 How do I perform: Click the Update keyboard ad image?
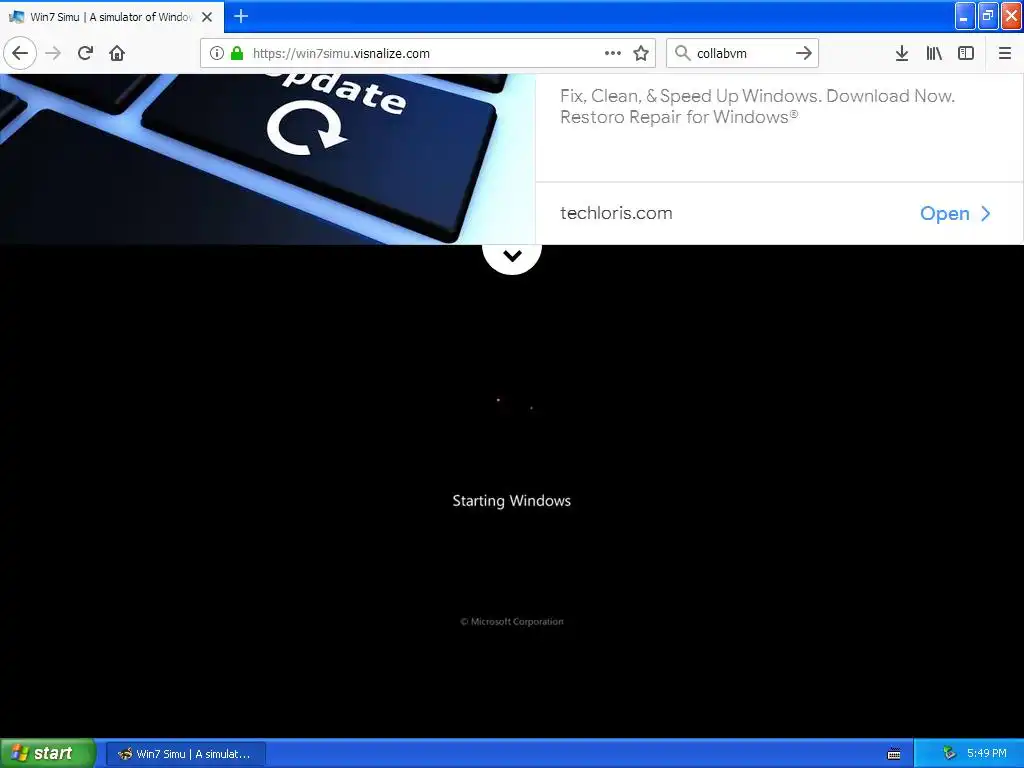click(x=268, y=159)
